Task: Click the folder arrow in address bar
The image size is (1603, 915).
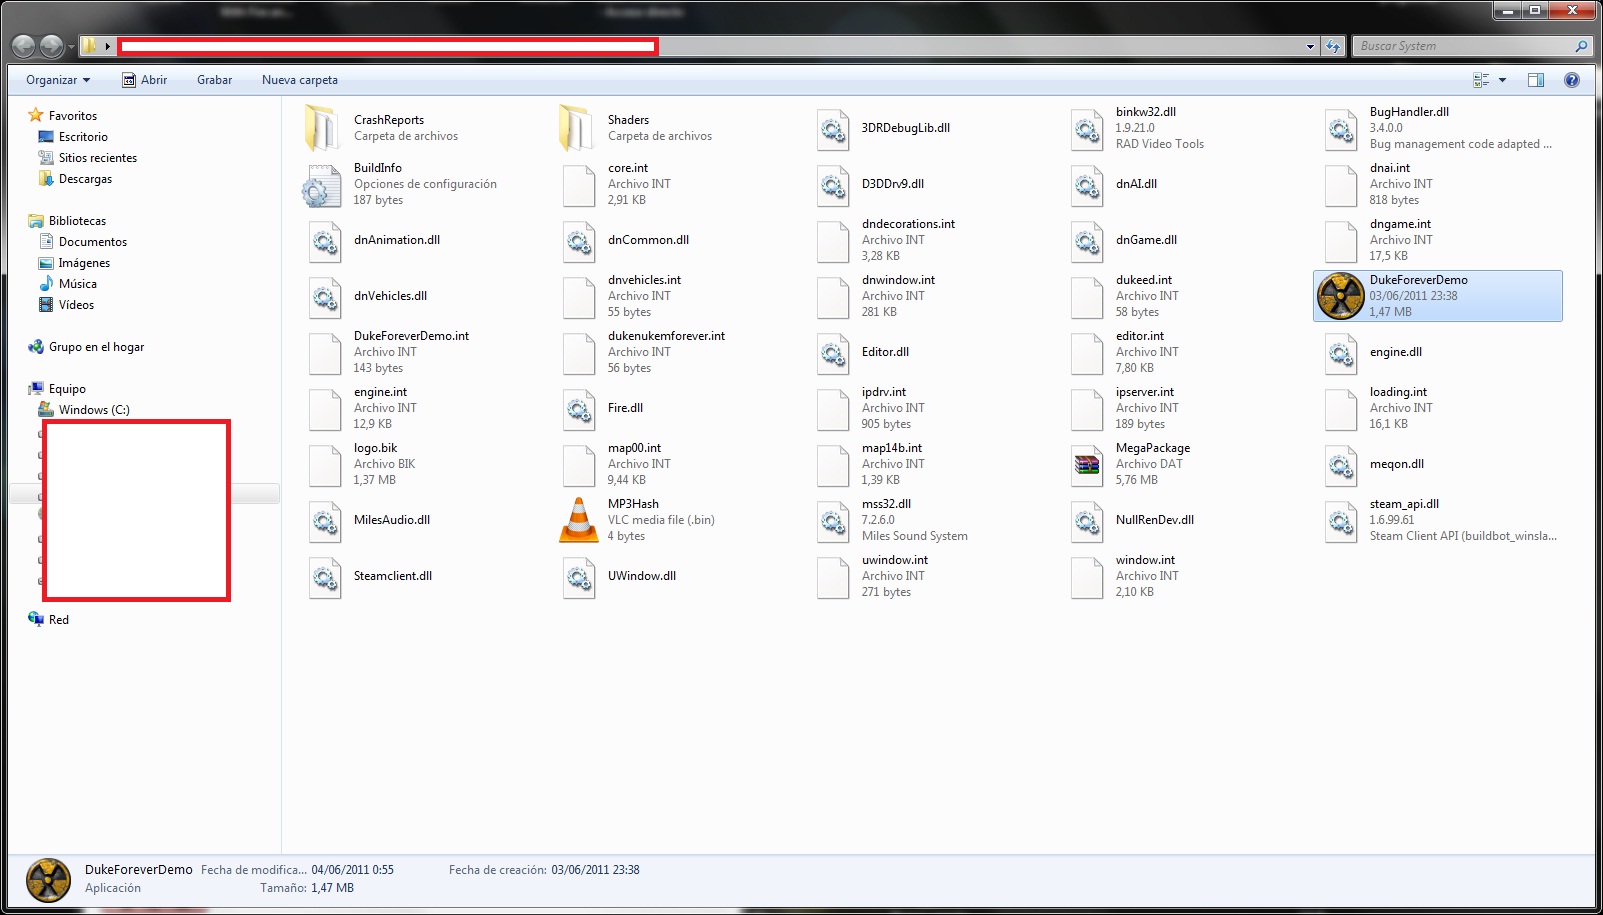Action: [107, 46]
